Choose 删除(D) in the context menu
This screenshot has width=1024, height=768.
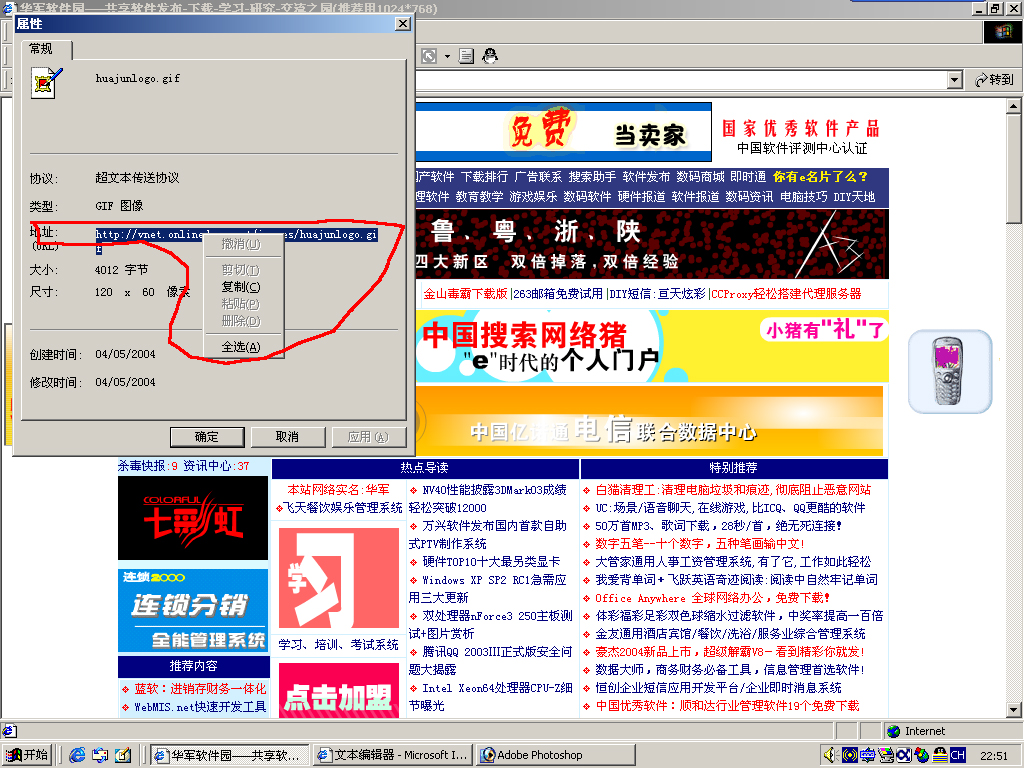tap(241, 321)
